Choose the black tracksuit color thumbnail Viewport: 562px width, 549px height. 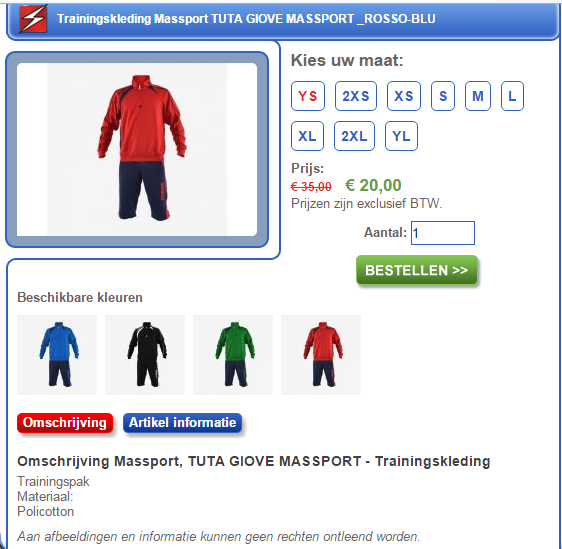(145, 355)
